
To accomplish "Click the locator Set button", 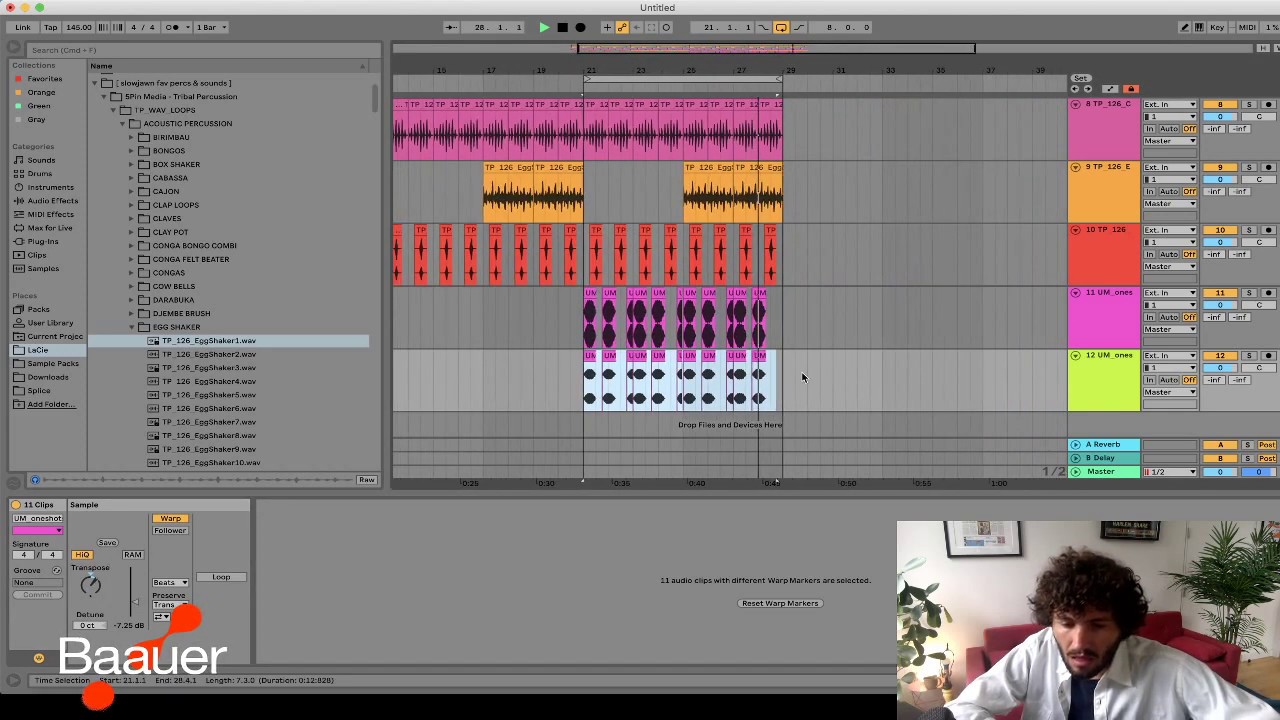I will point(1080,78).
